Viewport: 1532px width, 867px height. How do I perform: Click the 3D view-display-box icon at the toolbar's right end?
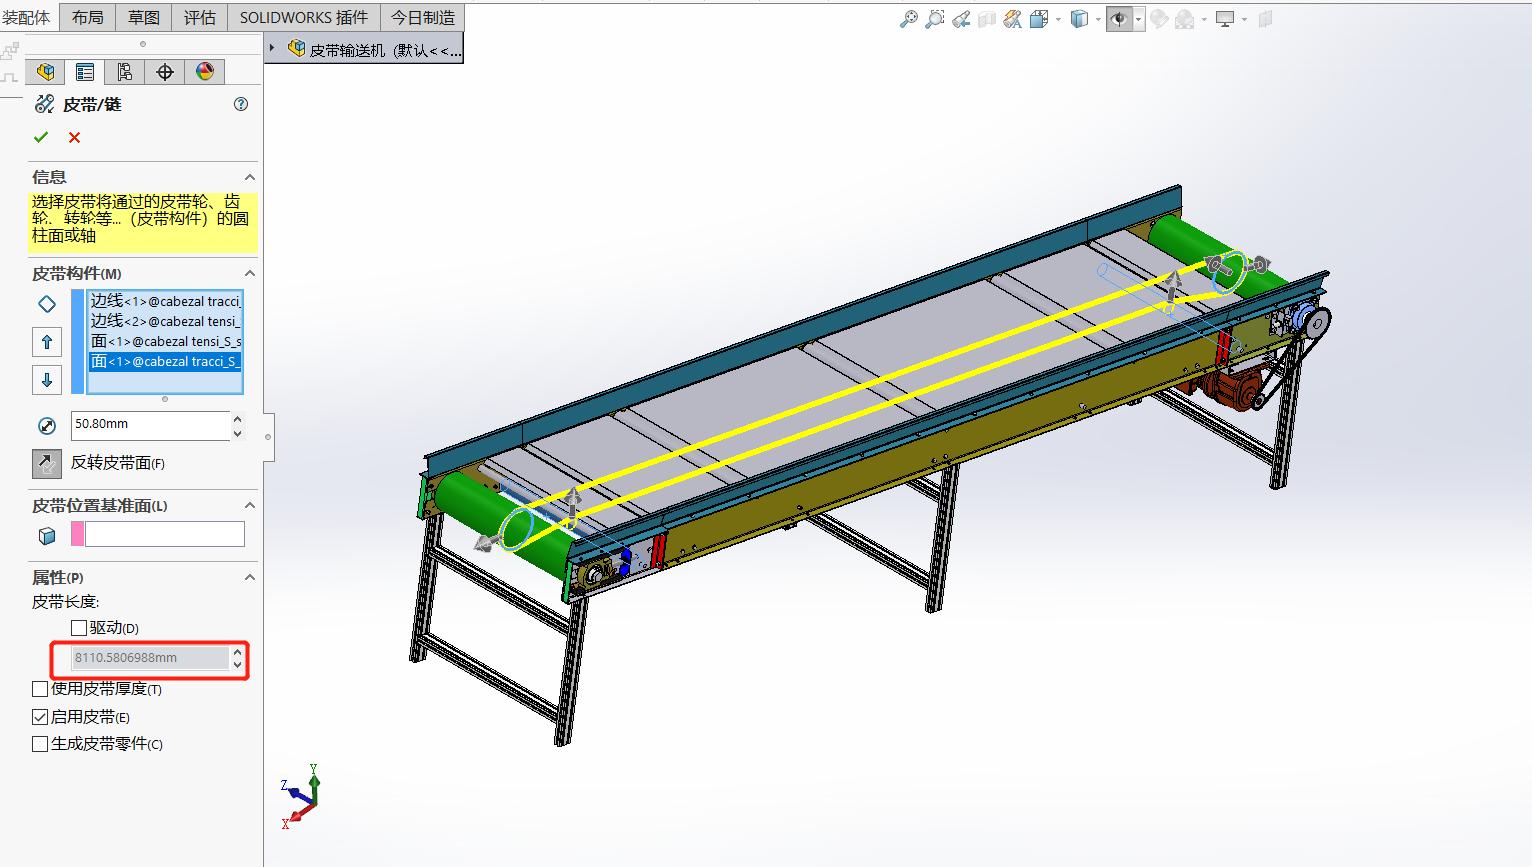click(x=1265, y=18)
